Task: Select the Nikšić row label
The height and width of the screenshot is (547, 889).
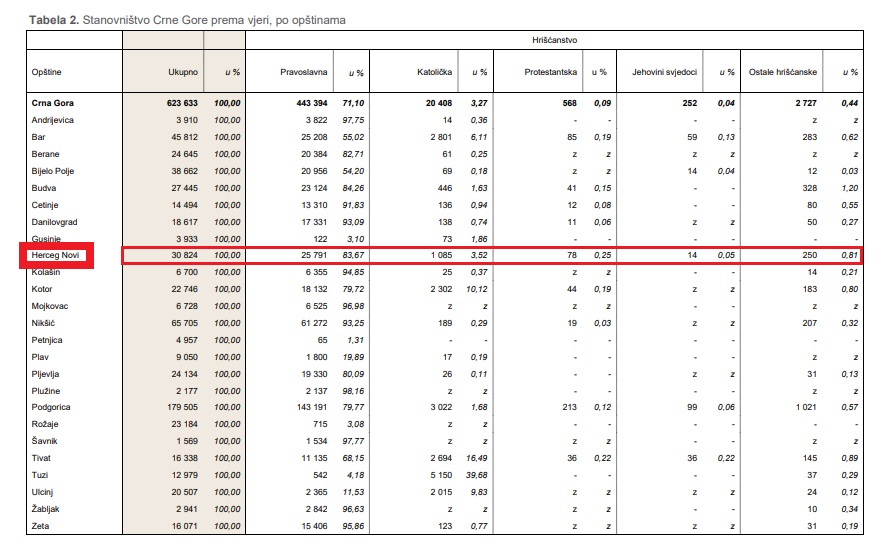Action: pos(45,323)
